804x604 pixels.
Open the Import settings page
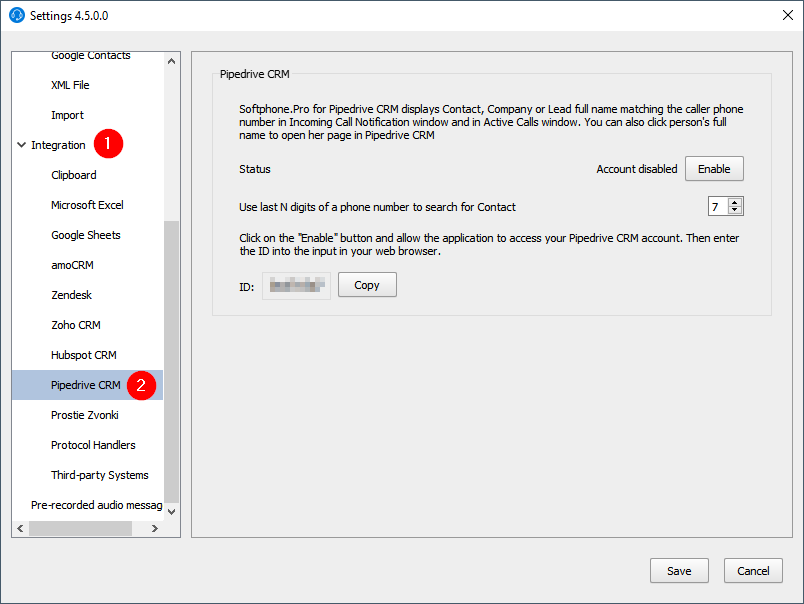67,115
